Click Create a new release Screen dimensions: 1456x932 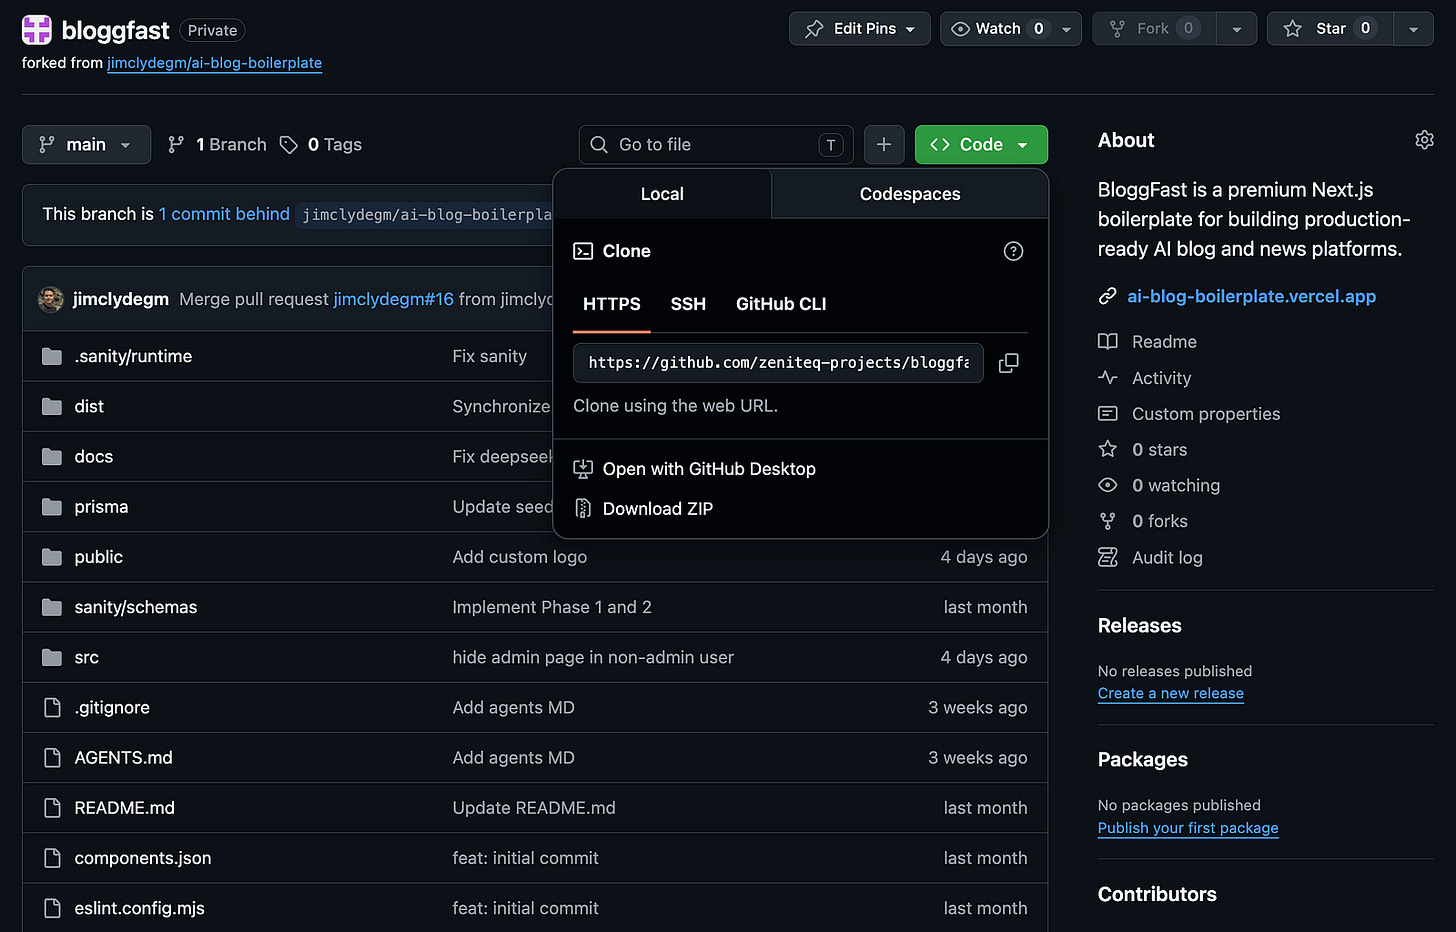pos(1170,693)
